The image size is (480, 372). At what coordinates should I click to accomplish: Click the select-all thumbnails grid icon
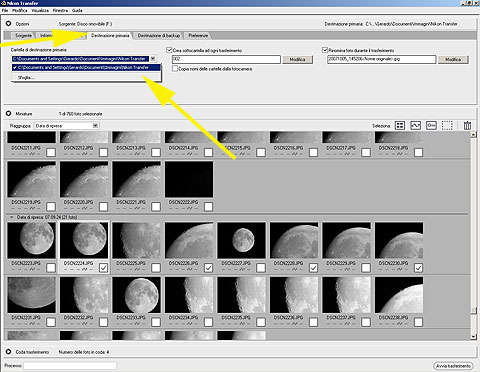[x=400, y=125]
